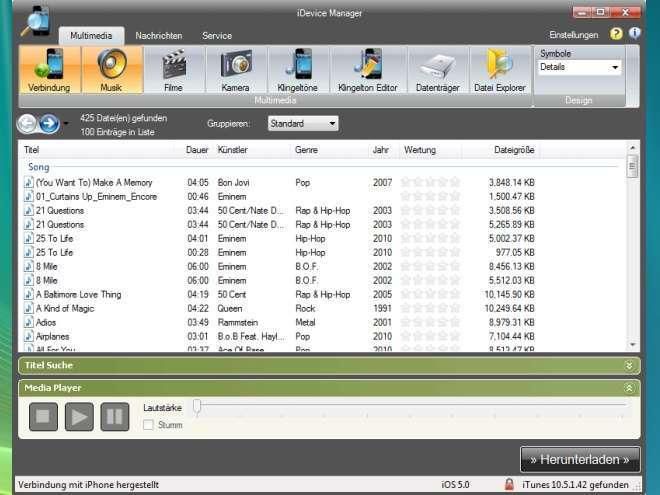Screen dimensions: 660x495
Task: Set star rating for Adios row
Action: point(430,322)
